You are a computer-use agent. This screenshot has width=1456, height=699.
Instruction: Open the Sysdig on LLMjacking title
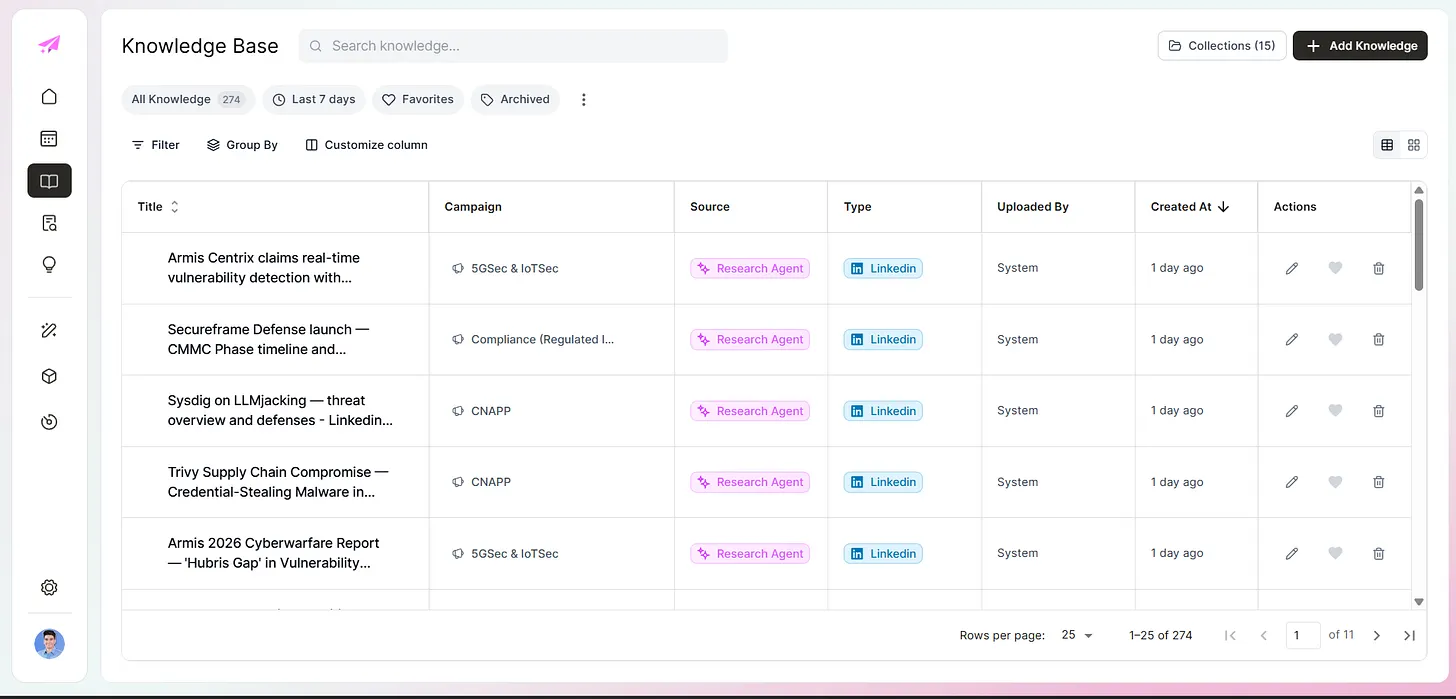coord(280,411)
